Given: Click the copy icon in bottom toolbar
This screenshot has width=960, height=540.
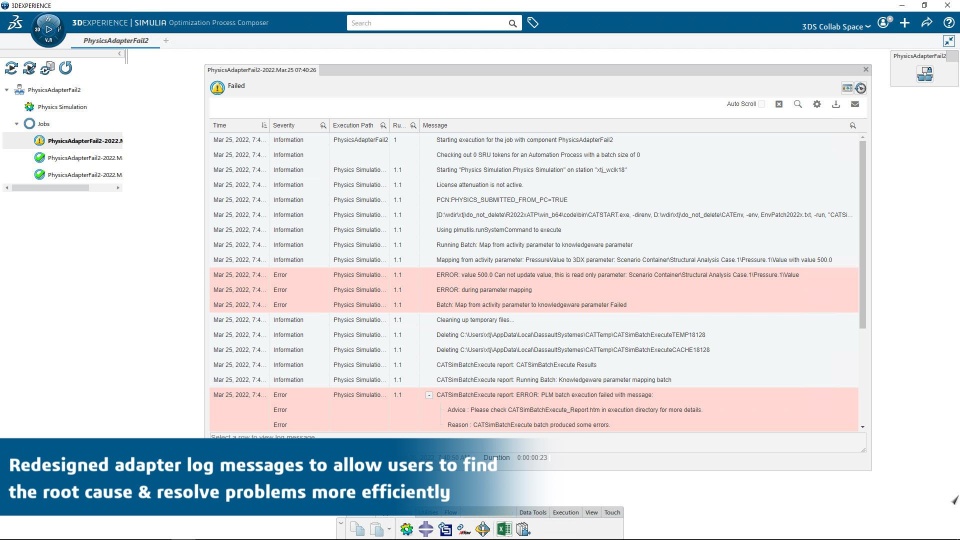Looking at the screenshot, I should tap(357, 529).
